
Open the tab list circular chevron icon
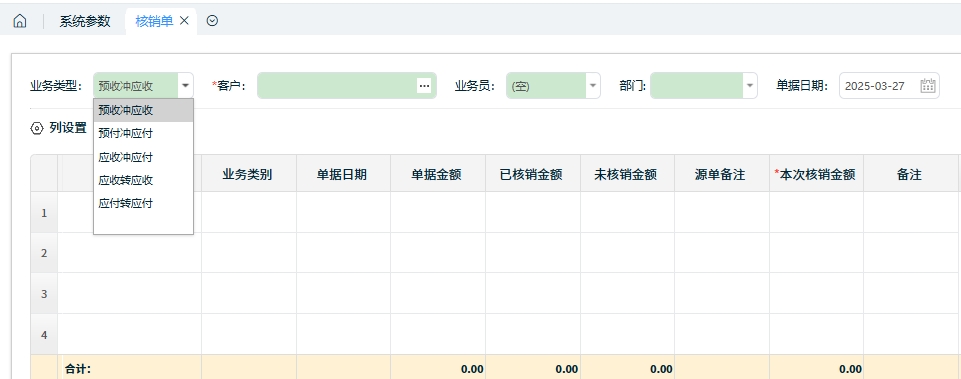click(212, 21)
